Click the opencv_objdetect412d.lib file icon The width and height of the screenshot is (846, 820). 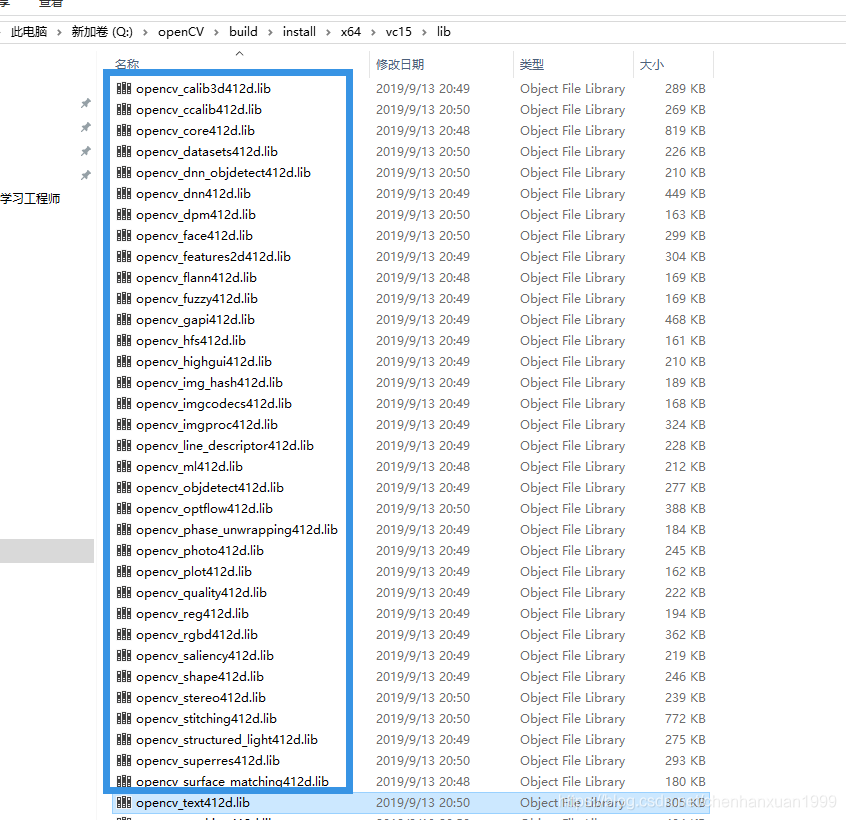click(124, 488)
